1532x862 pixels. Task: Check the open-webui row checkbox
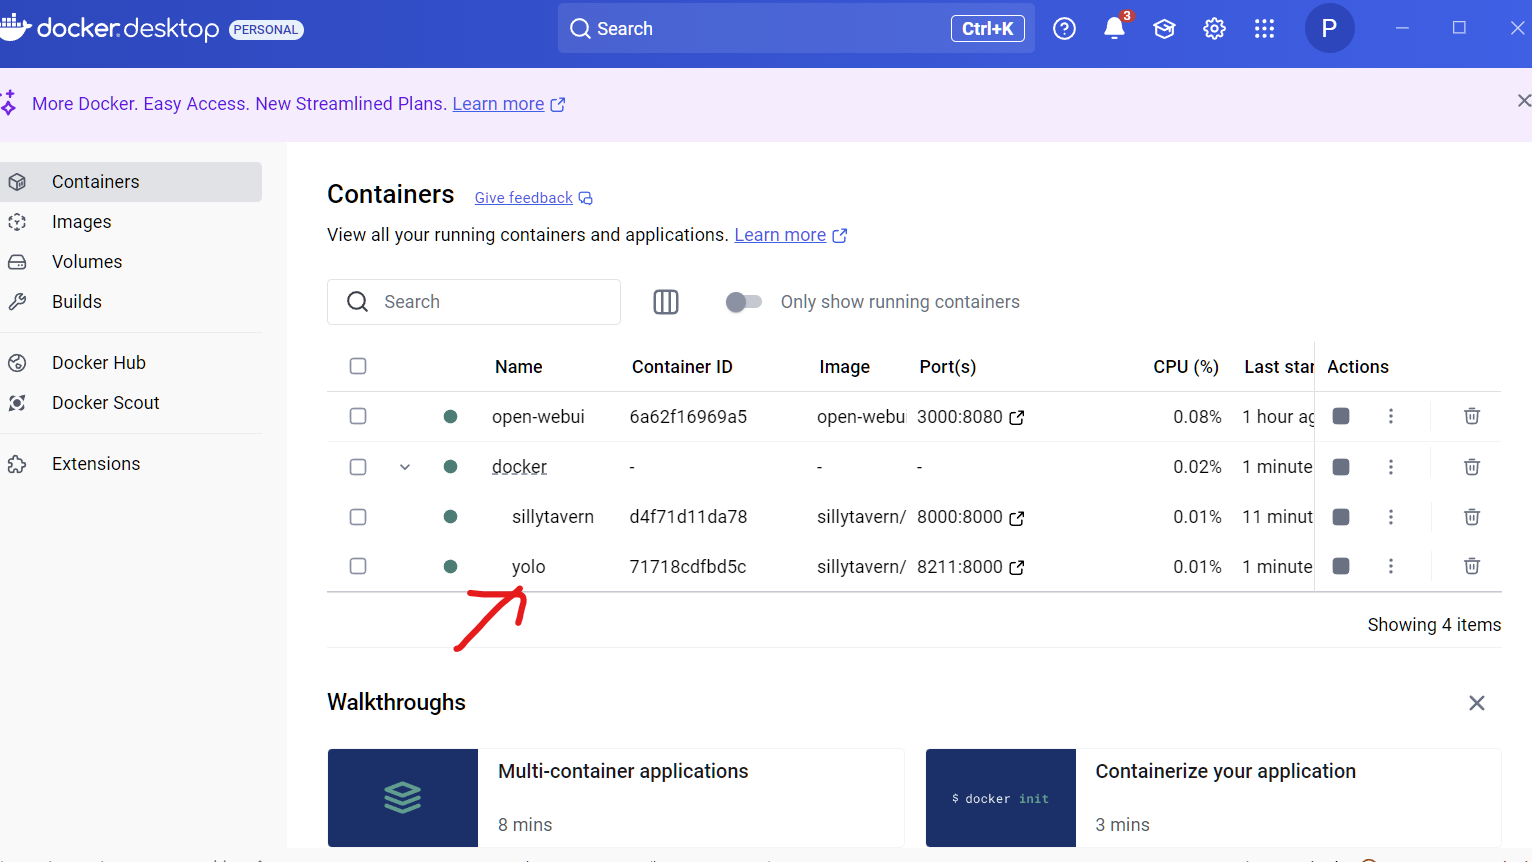358,416
